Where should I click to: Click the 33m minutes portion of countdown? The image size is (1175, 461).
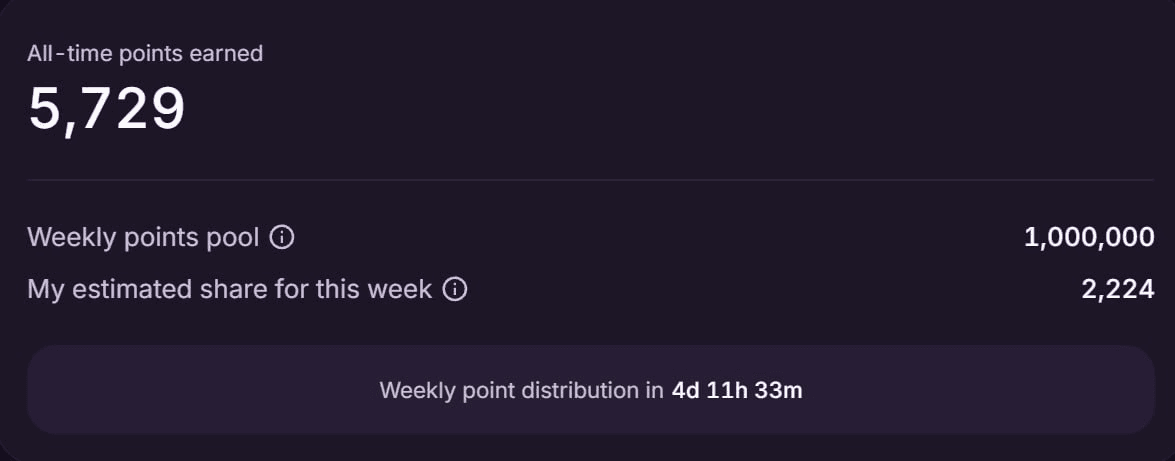click(780, 390)
